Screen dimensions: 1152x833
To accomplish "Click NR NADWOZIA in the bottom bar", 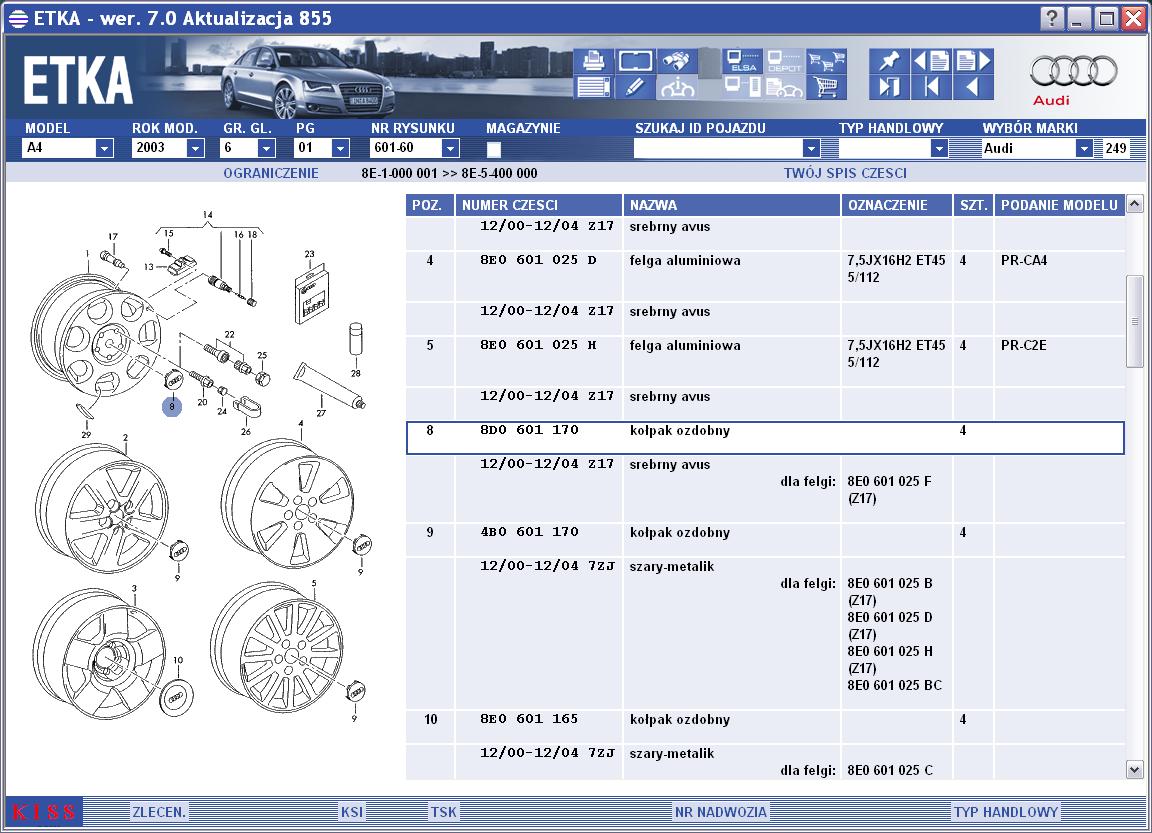I will pyautogui.click(x=721, y=812).
